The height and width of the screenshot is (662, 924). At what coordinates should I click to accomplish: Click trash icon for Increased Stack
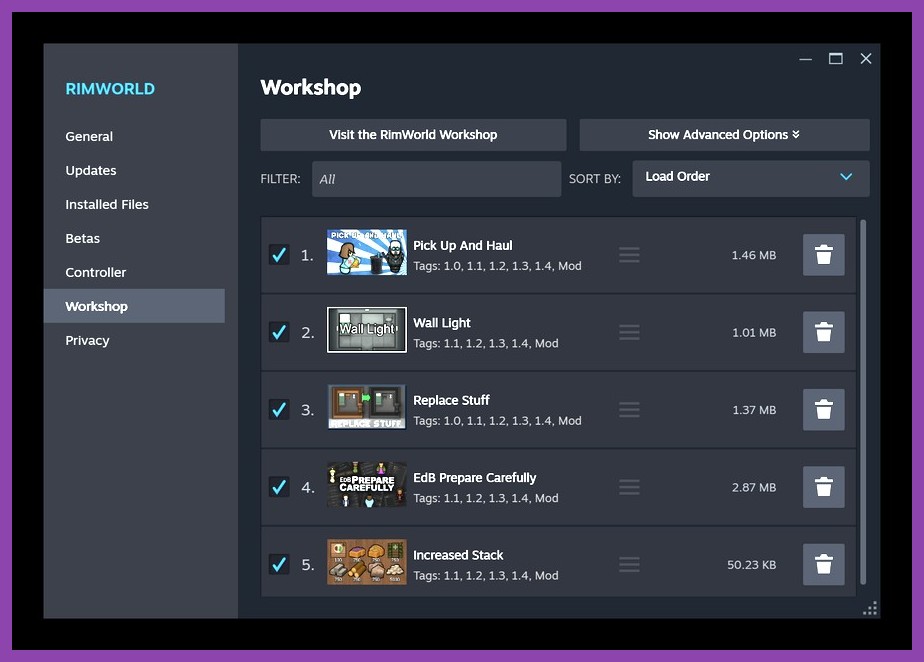pos(823,564)
